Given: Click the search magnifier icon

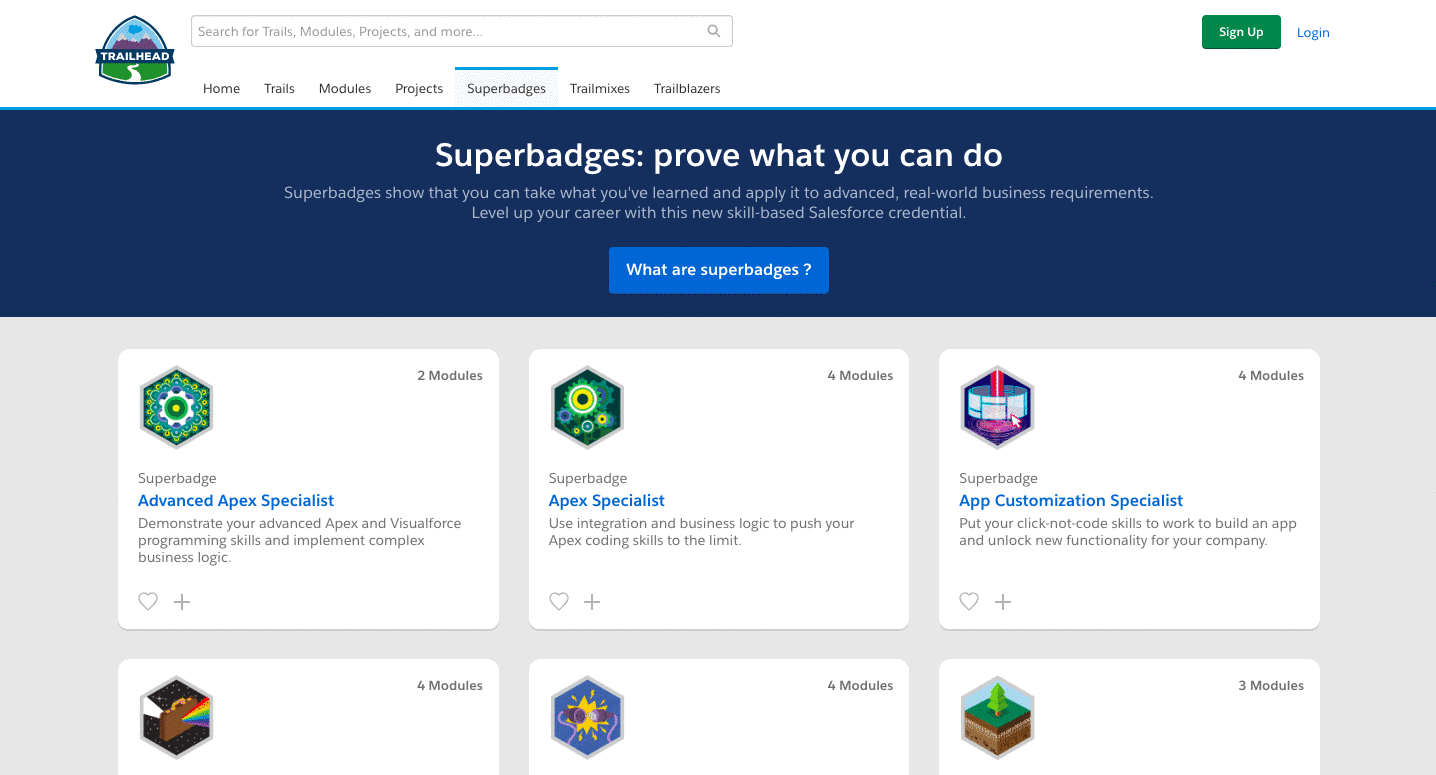Looking at the screenshot, I should point(714,31).
